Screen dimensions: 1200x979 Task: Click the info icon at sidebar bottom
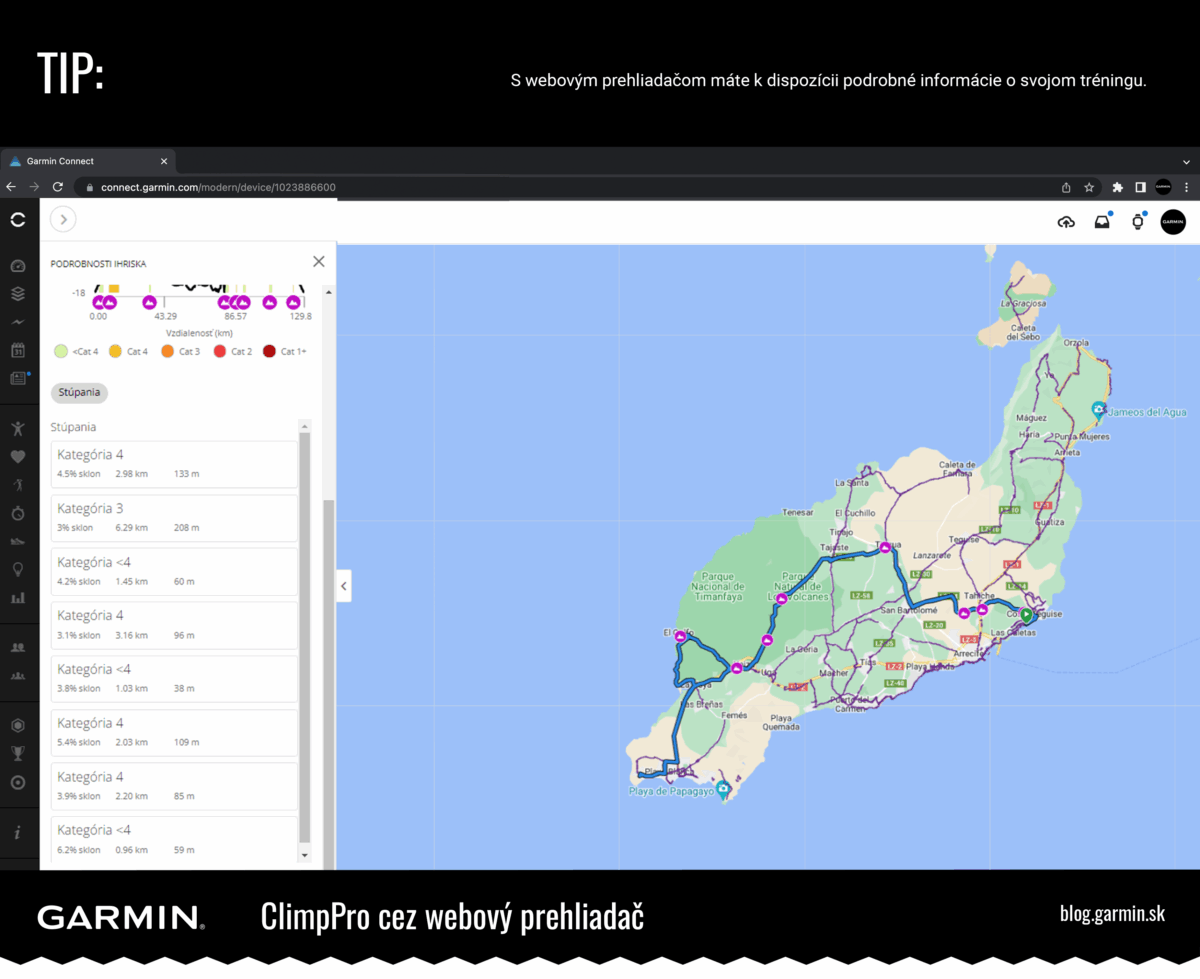[x=18, y=832]
